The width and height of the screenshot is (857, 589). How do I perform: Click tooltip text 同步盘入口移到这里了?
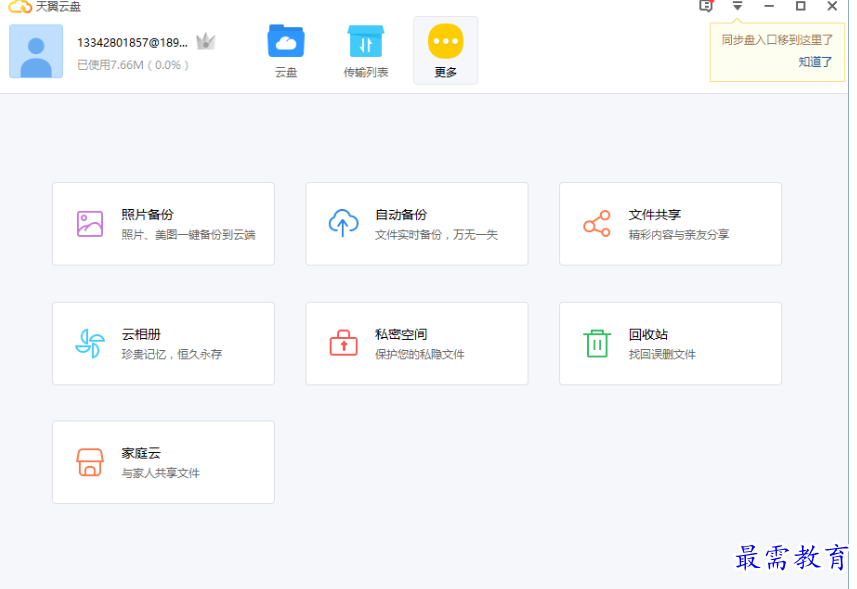pyautogui.click(x=777, y=40)
